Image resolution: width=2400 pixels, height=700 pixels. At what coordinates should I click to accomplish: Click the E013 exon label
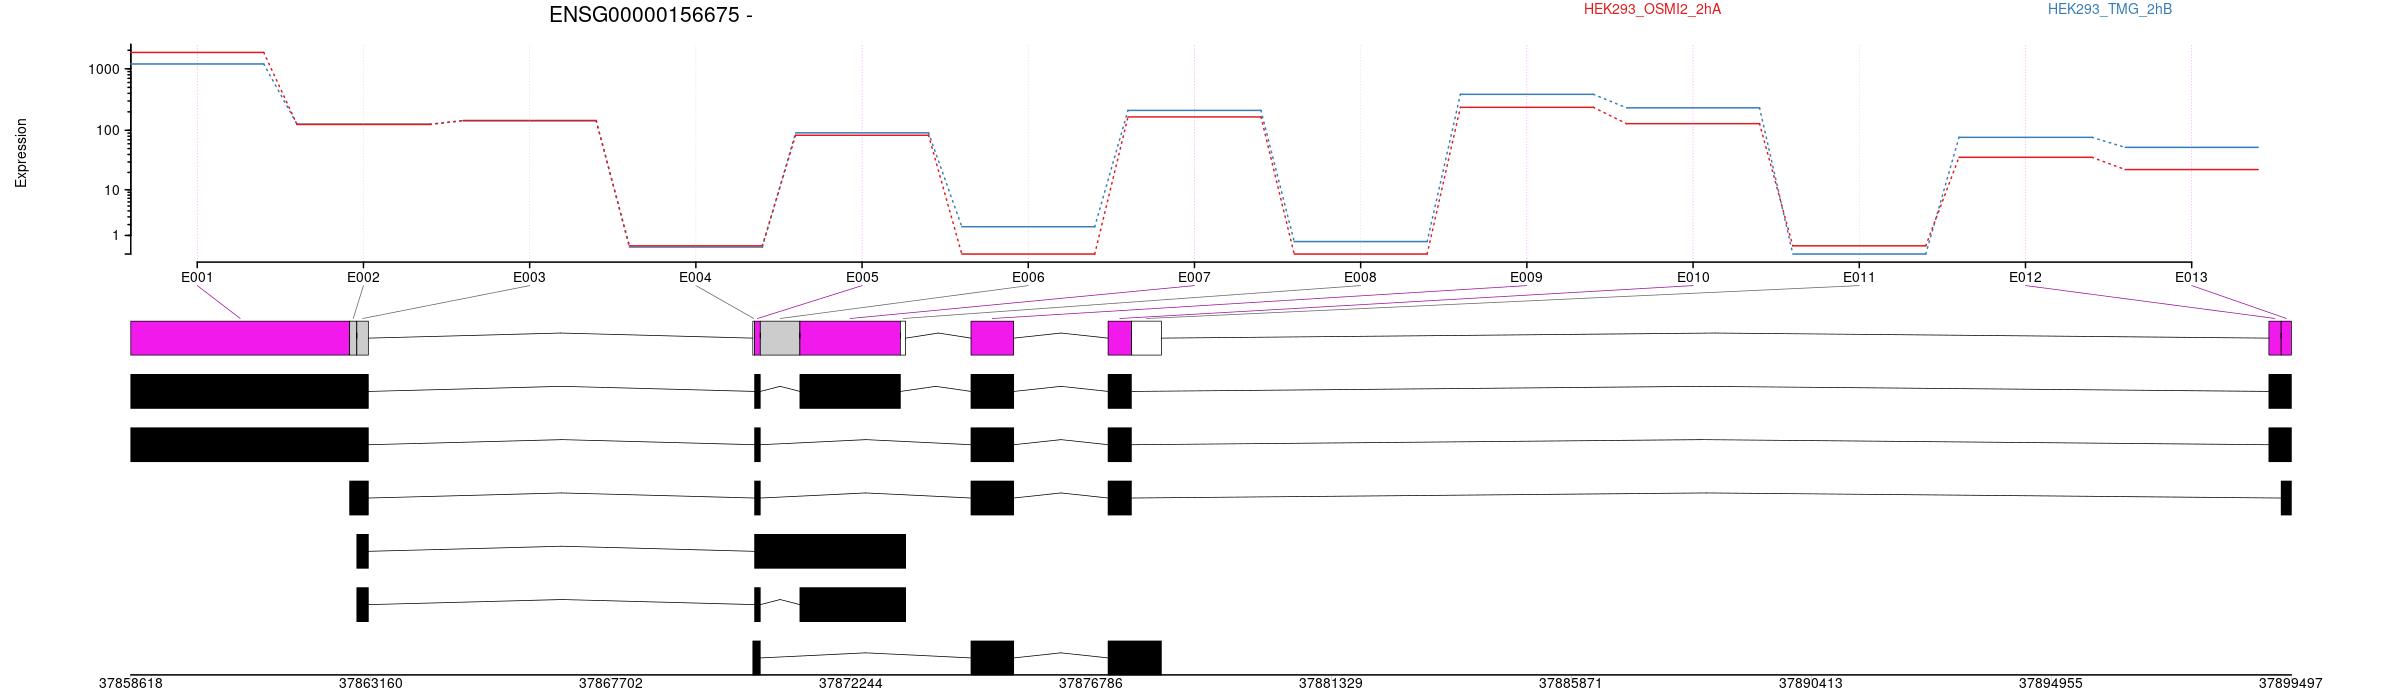[x=2191, y=277]
